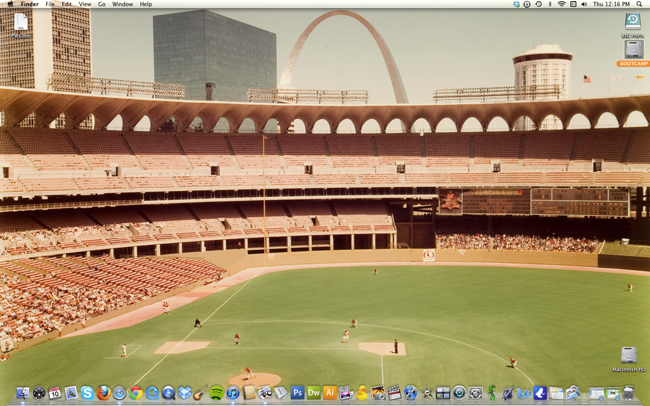The height and width of the screenshot is (406, 650).
Task: Launch Image Capture camera icon
Action: (378, 392)
